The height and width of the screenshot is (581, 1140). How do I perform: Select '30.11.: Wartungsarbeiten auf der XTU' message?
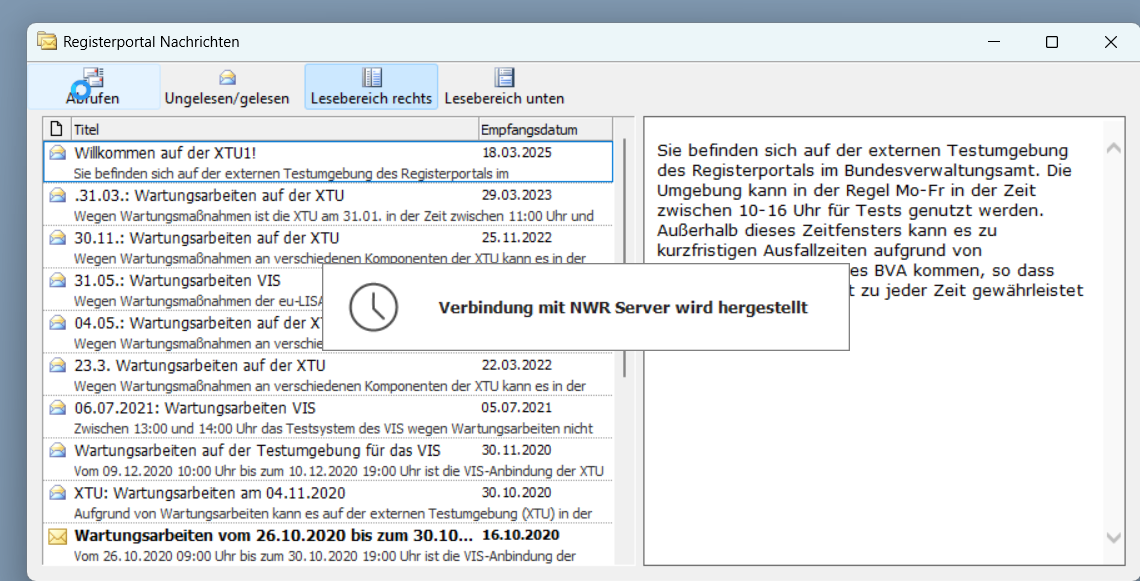click(206, 238)
